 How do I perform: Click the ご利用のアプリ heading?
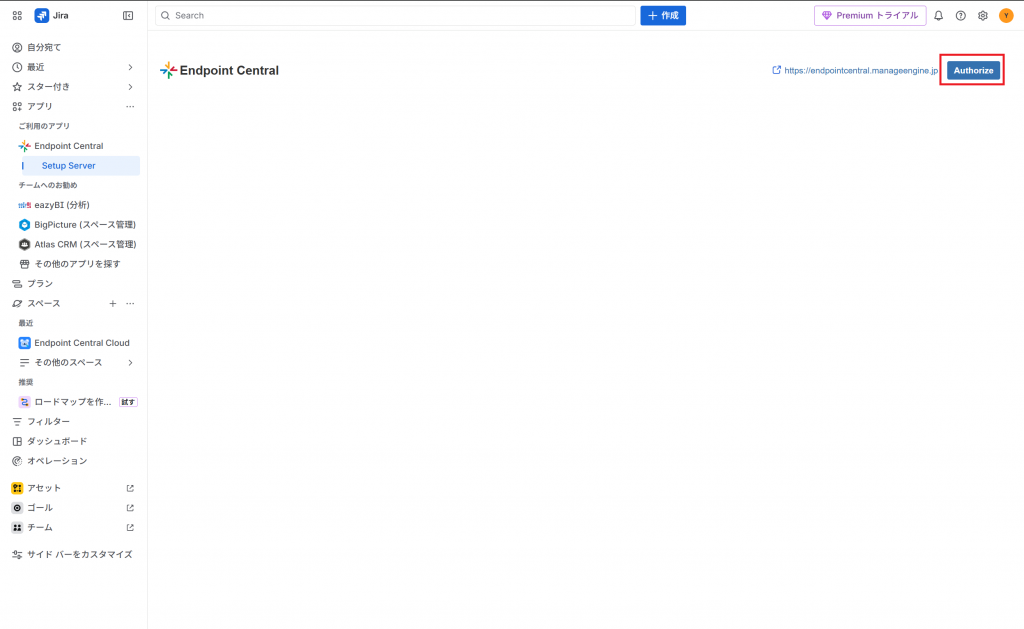pos(44,126)
